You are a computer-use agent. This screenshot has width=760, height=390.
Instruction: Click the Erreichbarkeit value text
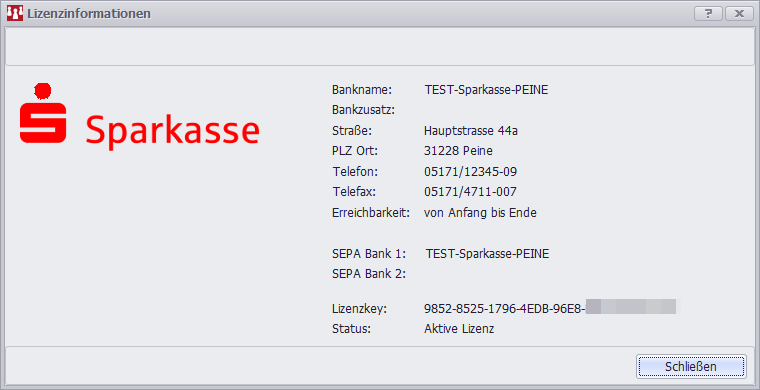[480, 213]
